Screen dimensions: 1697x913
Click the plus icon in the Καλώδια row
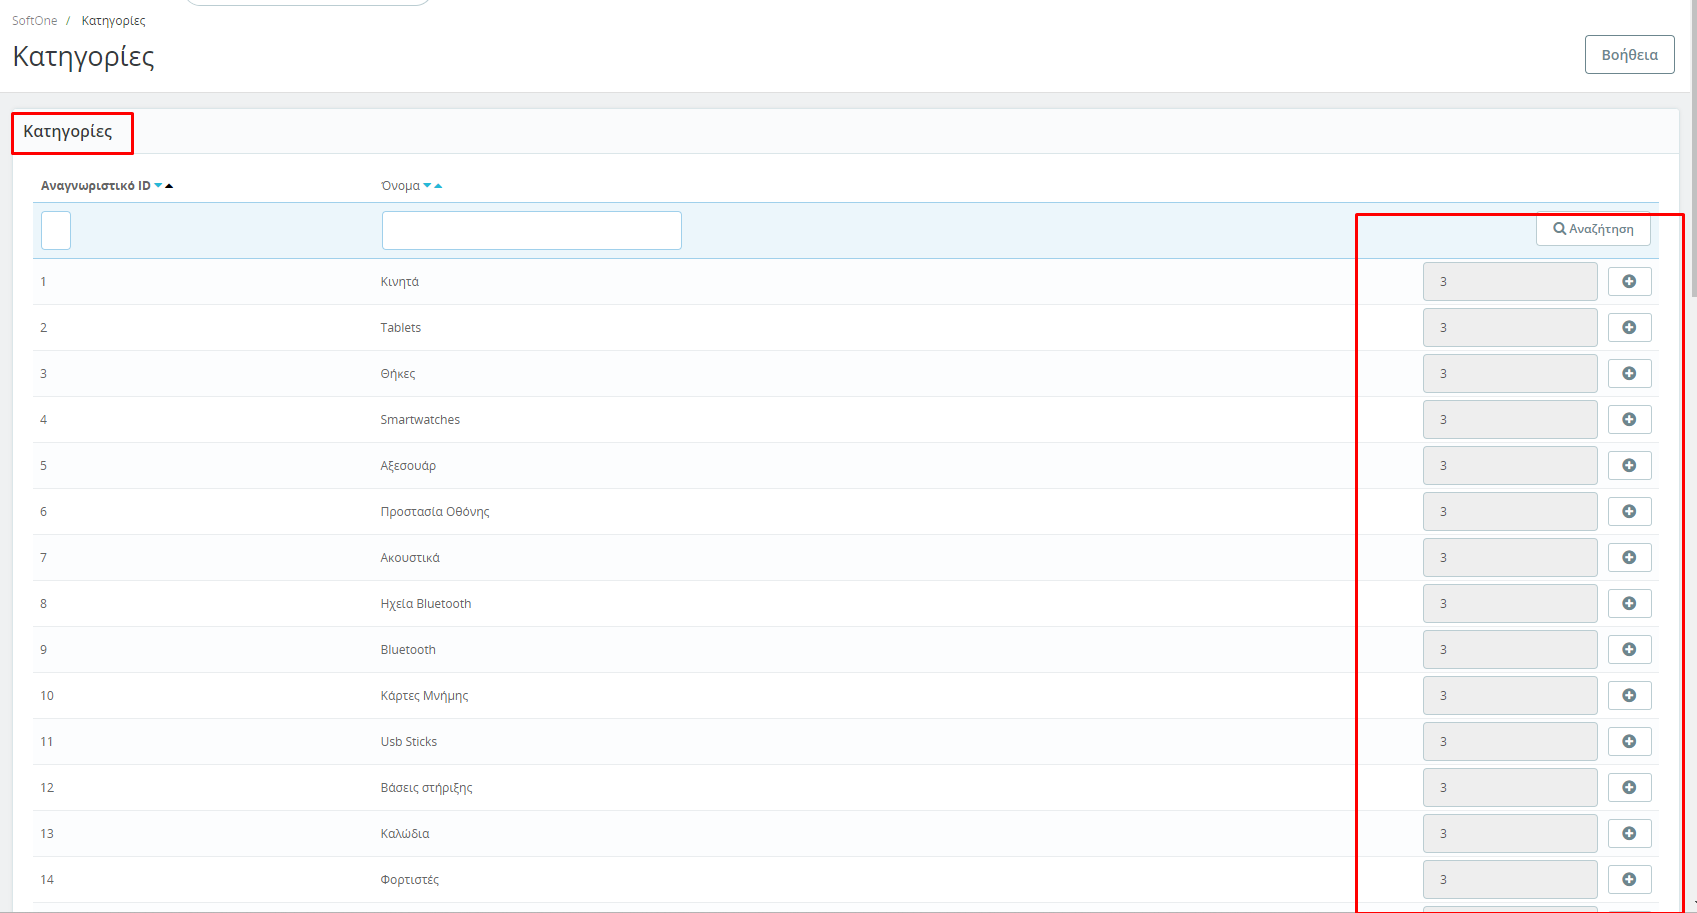(1629, 834)
